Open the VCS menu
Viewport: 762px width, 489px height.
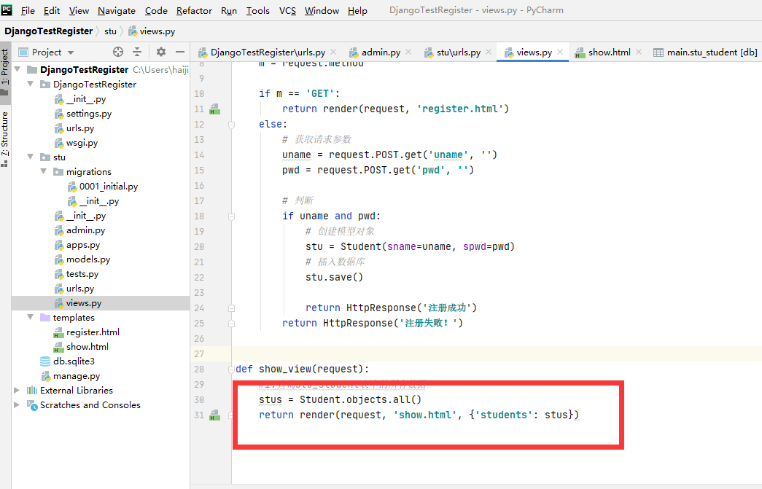287,10
